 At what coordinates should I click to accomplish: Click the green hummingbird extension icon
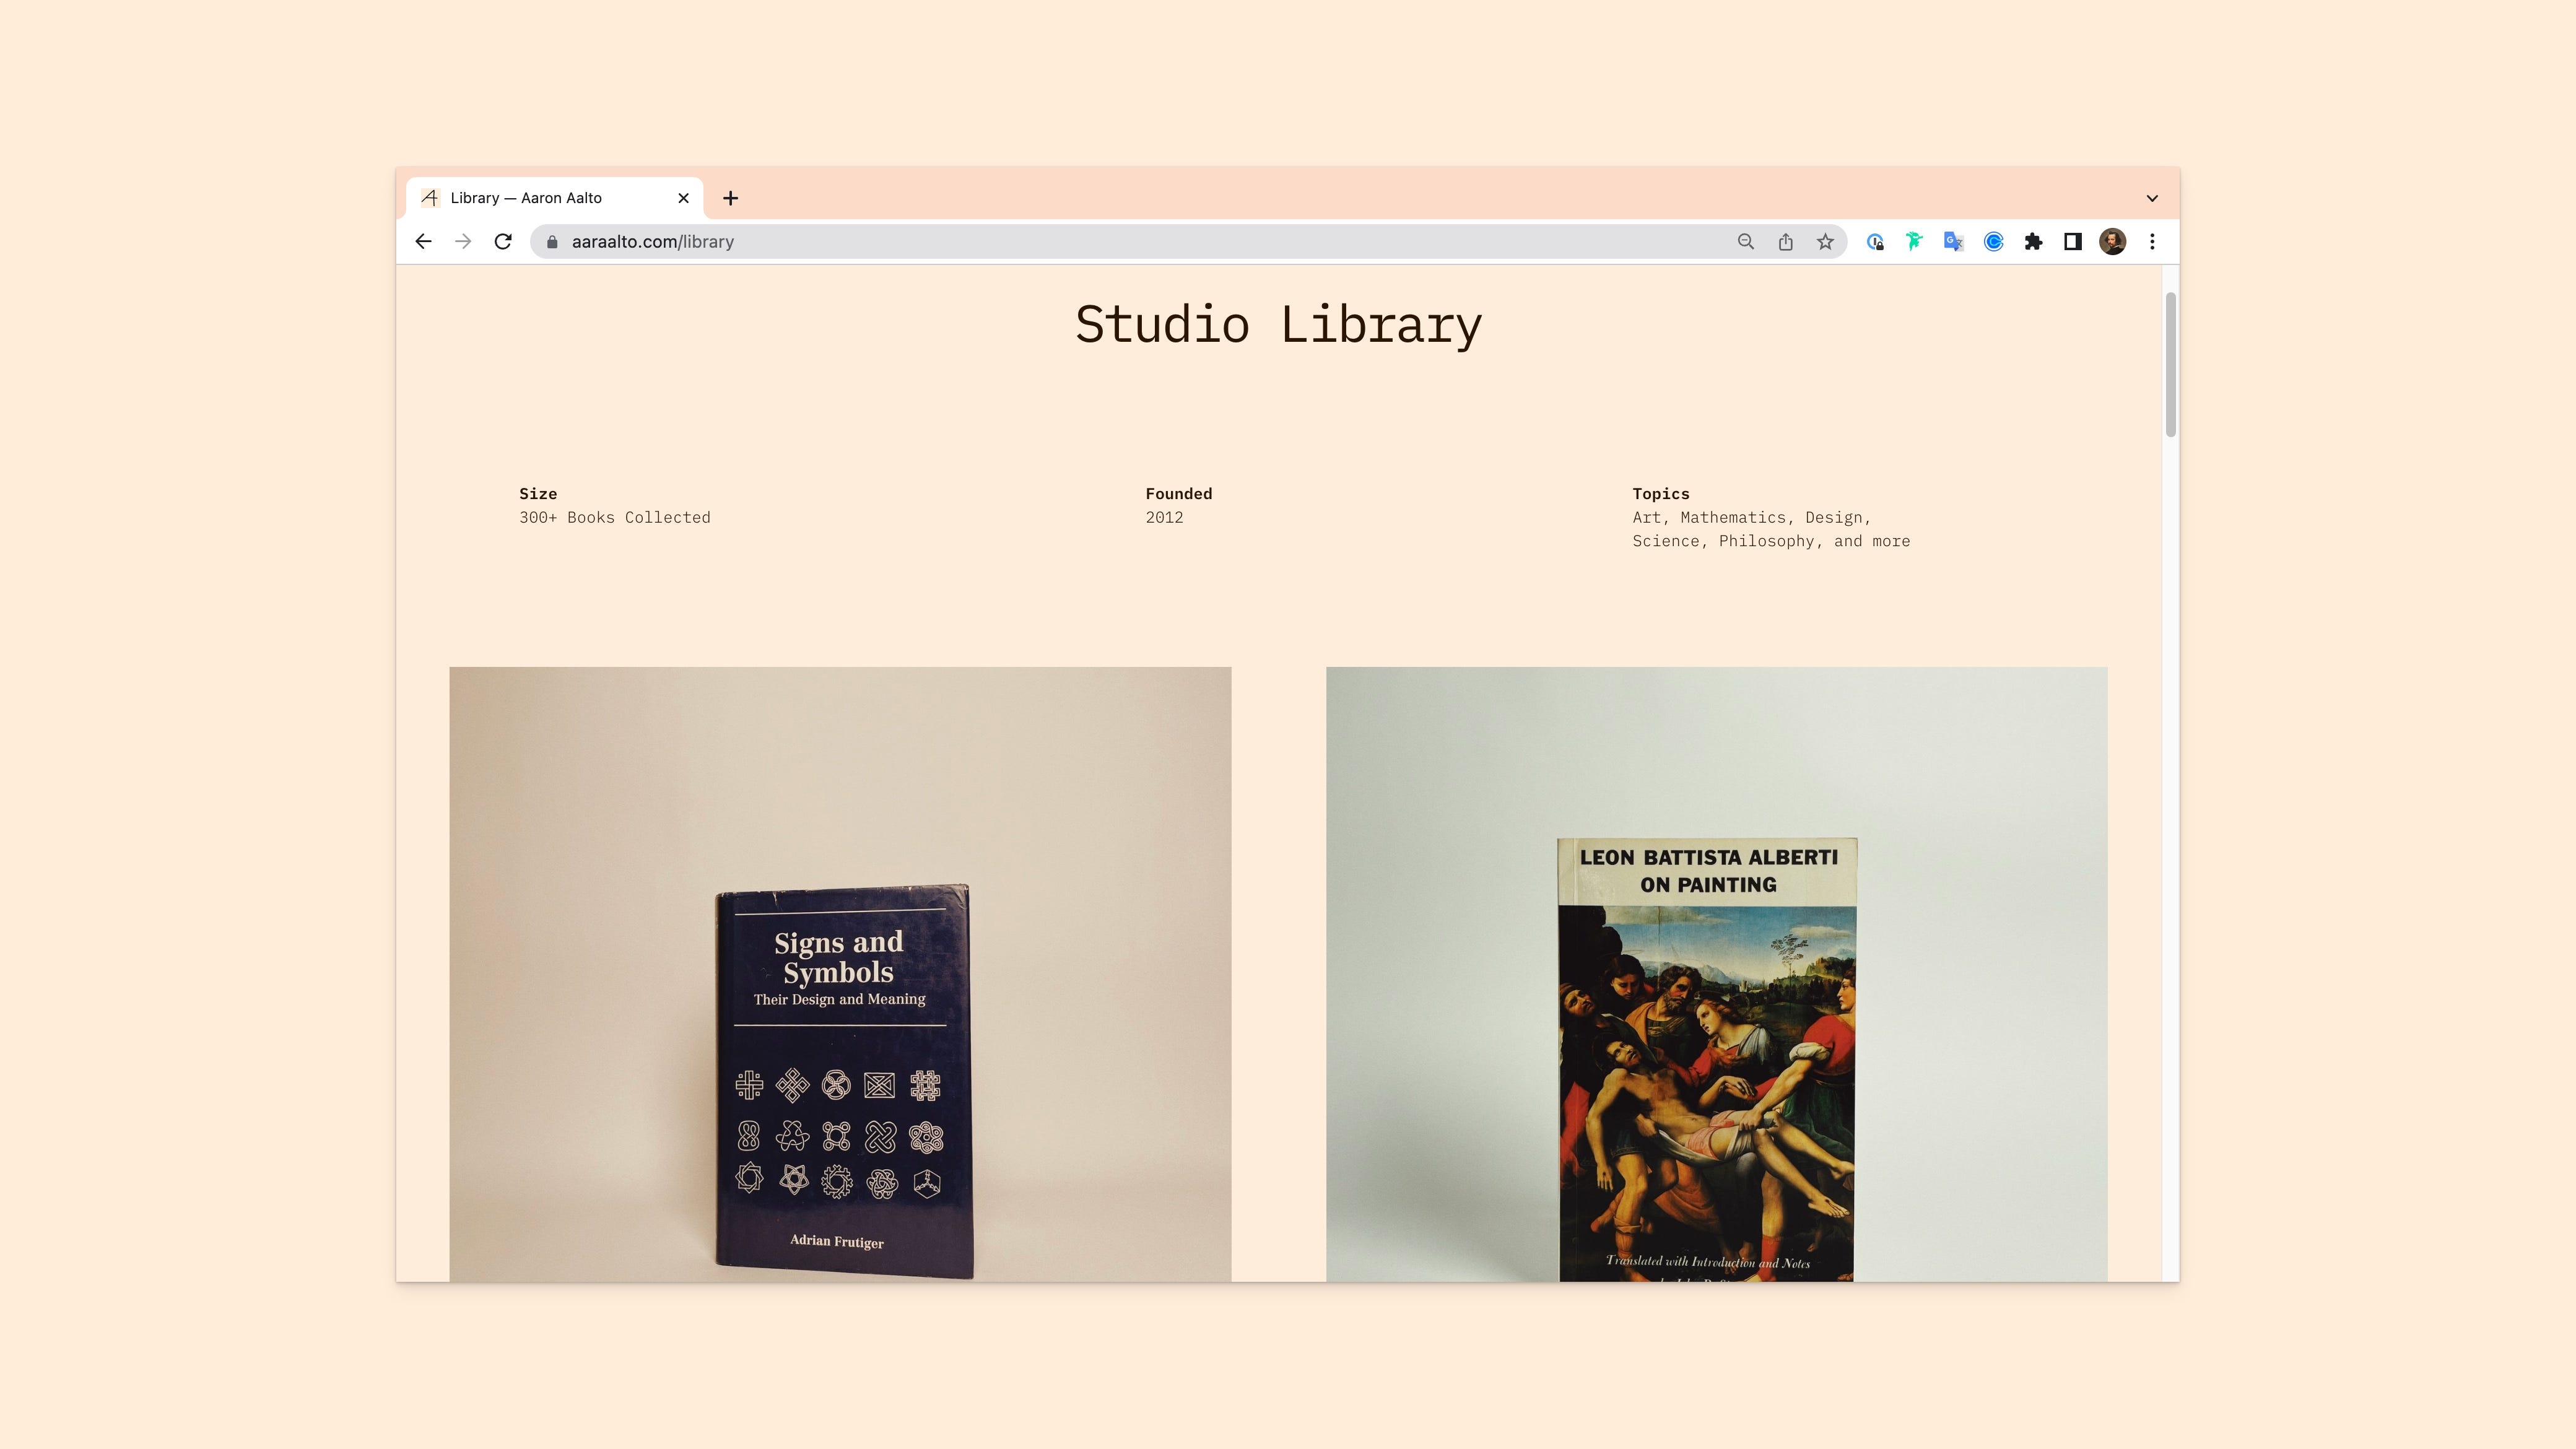(x=1914, y=241)
